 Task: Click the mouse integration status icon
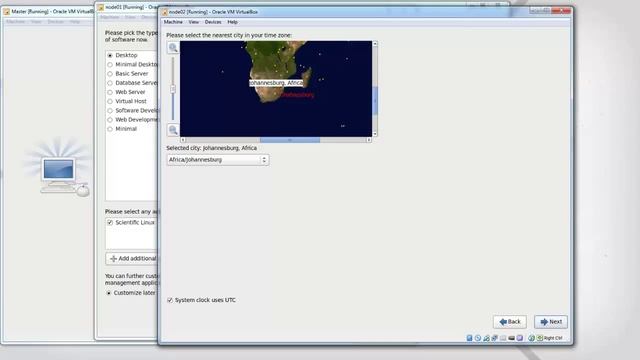(531, 338)
